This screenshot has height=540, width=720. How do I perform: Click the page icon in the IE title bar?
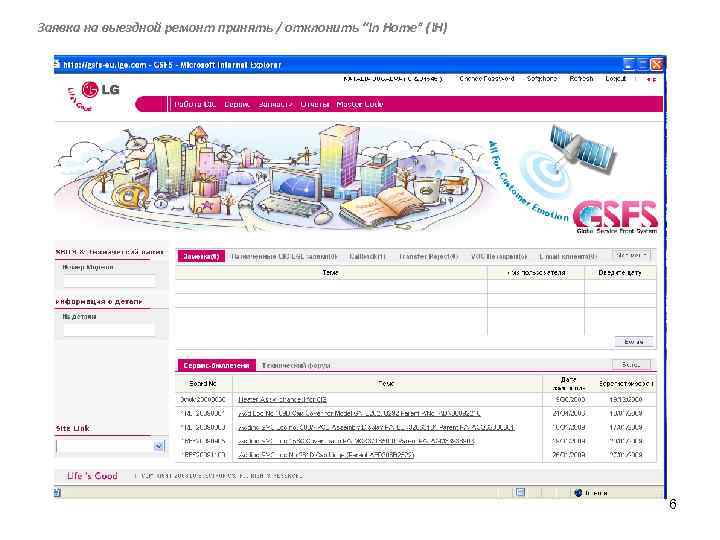[57, 65]
